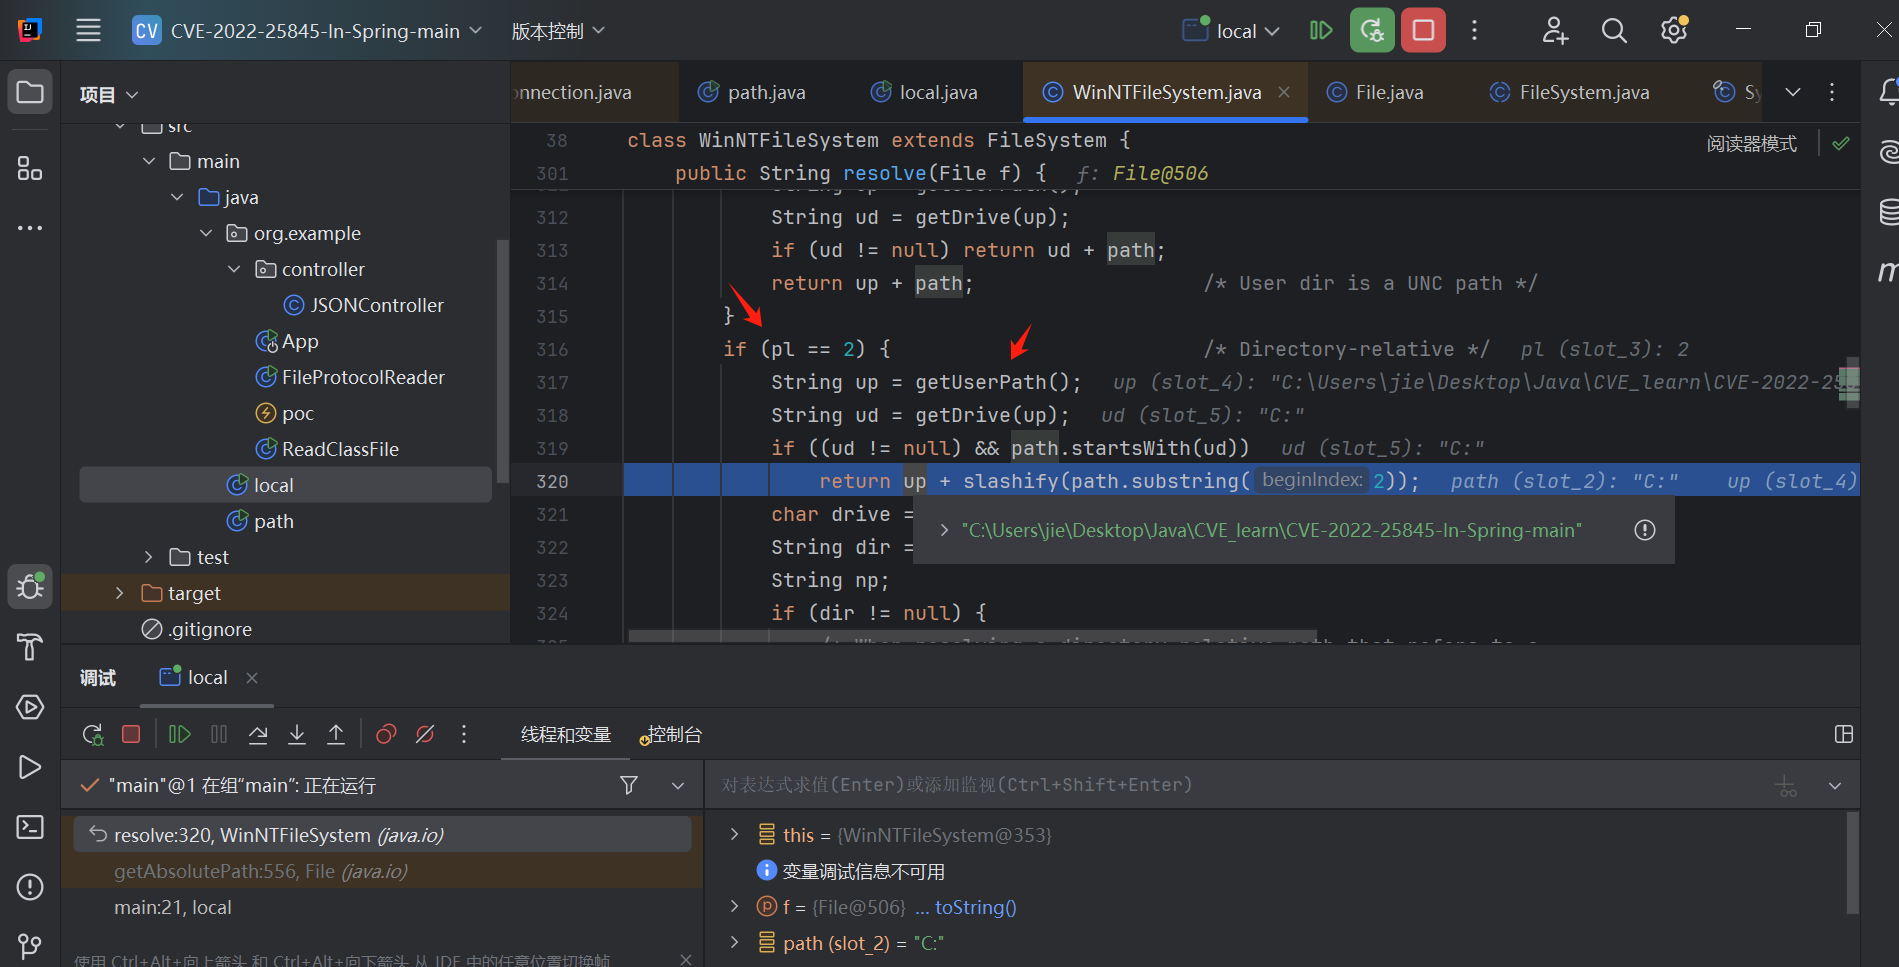1899x967 pixels.
Task: Open JSONController class
Action: tap(364, 305)
